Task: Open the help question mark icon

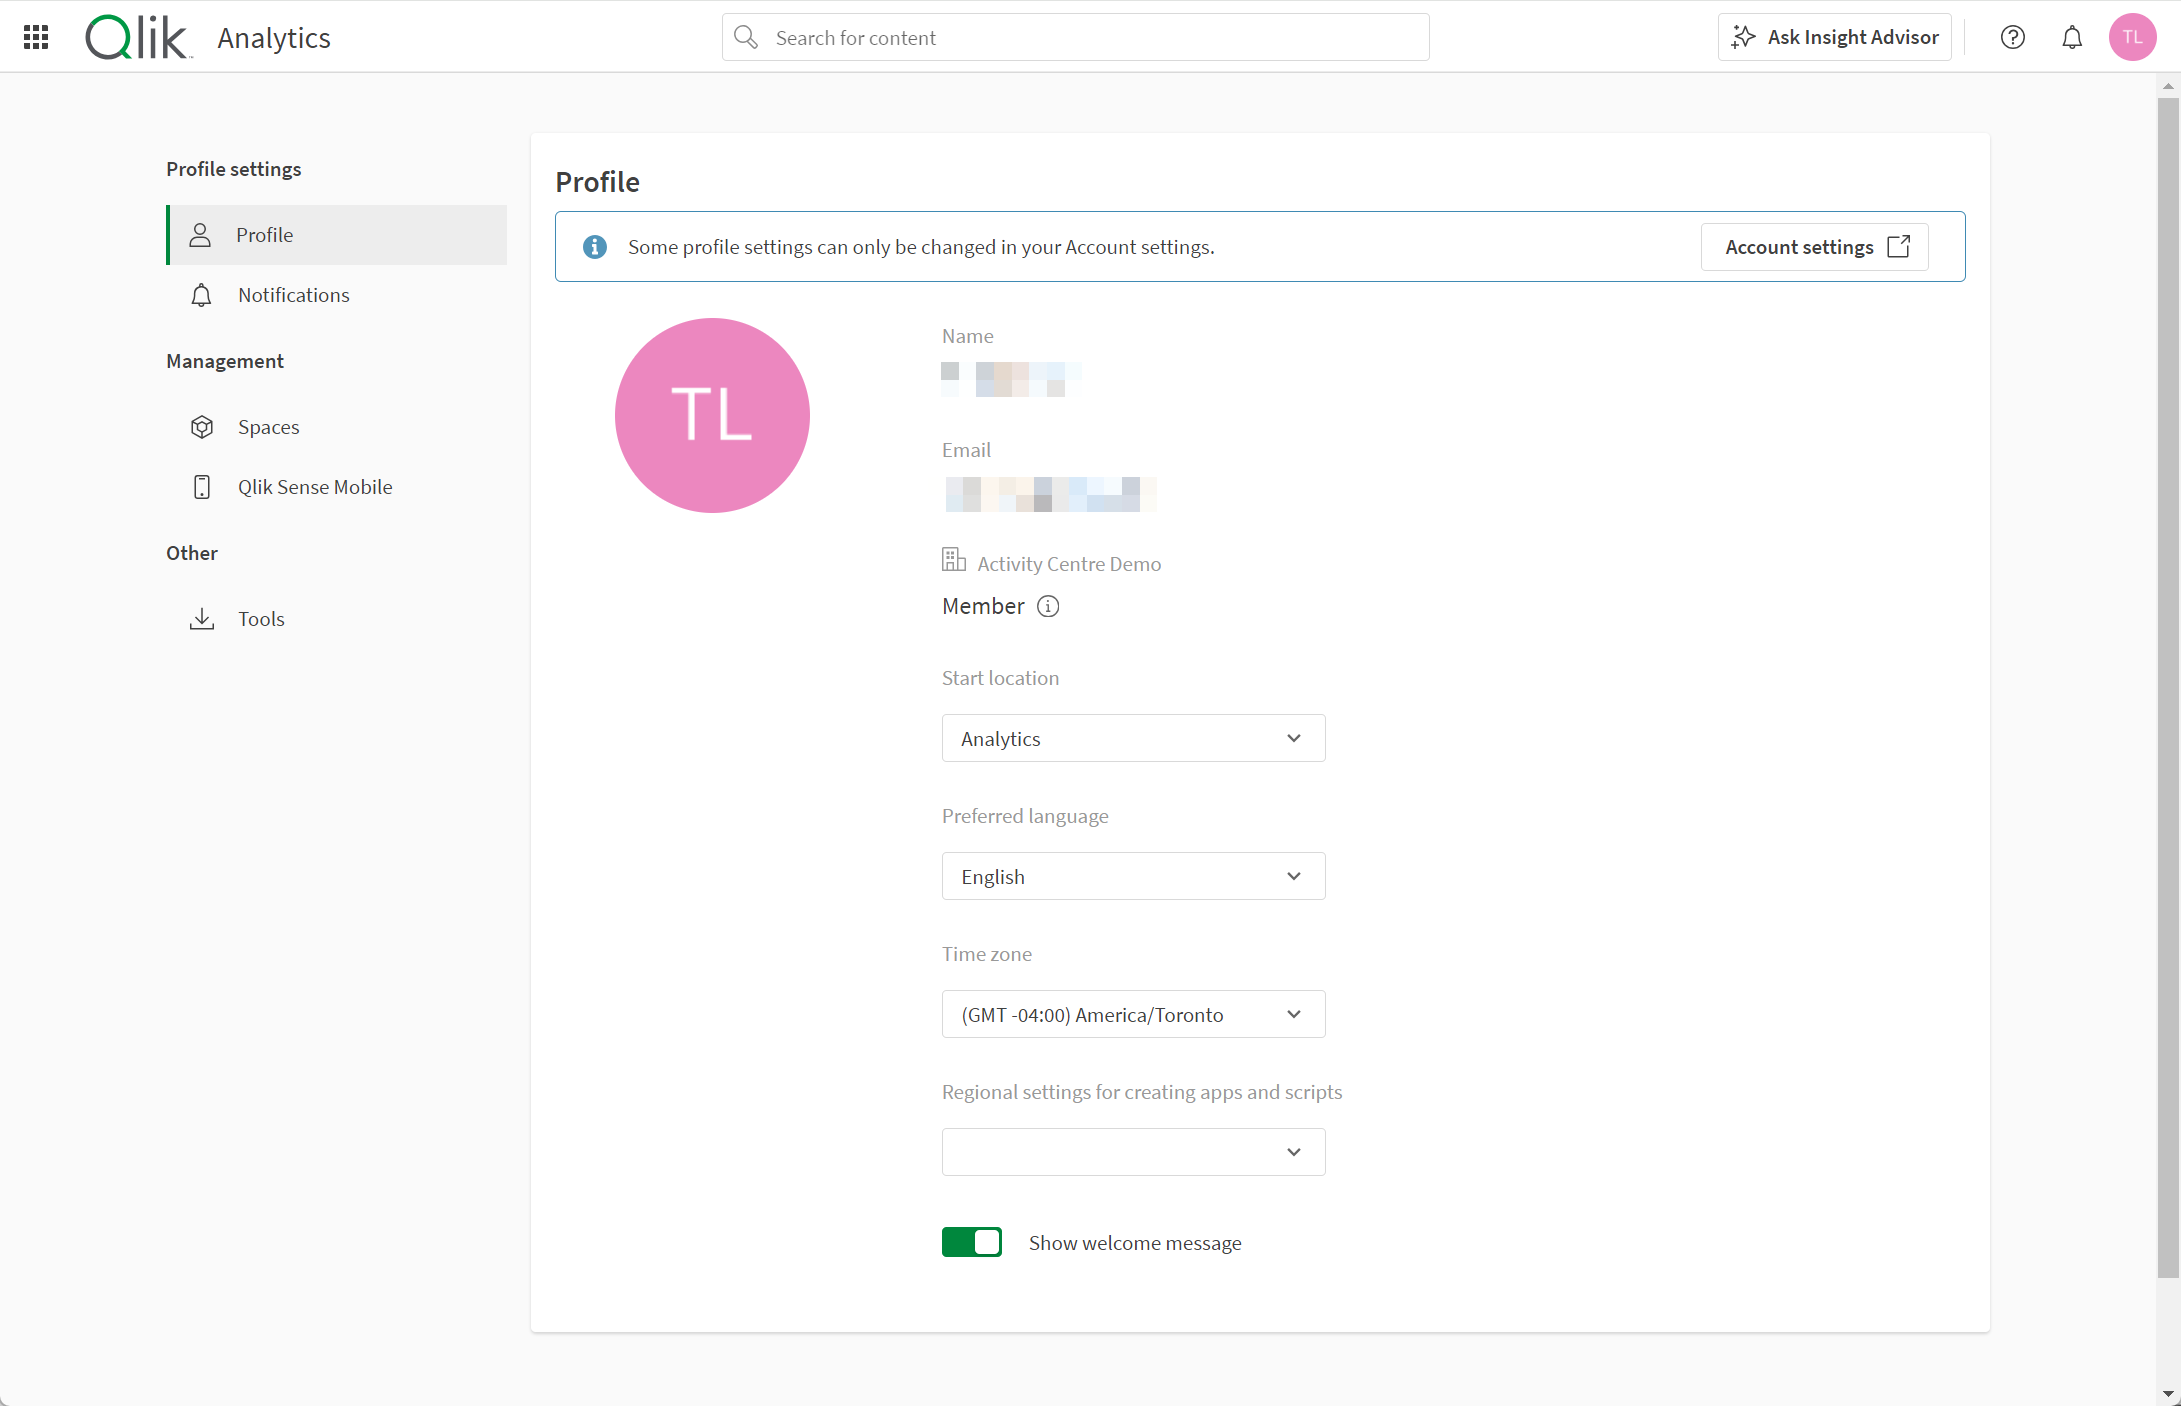Action: click(2012, 37)
